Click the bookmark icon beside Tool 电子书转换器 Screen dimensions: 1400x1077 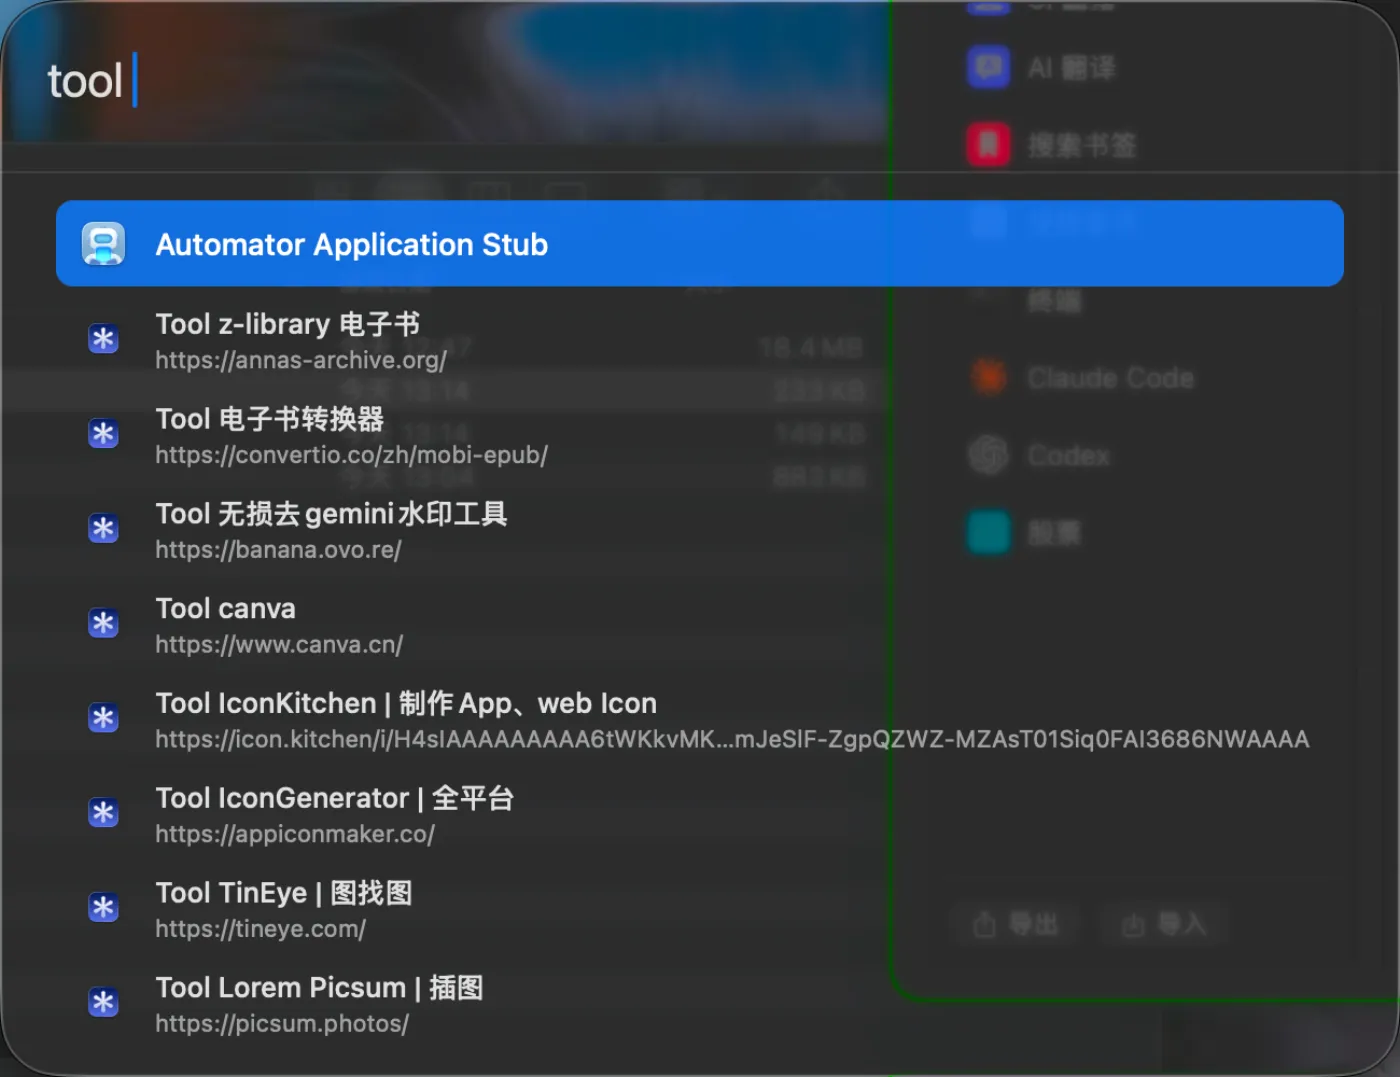[x=103, y=434]
